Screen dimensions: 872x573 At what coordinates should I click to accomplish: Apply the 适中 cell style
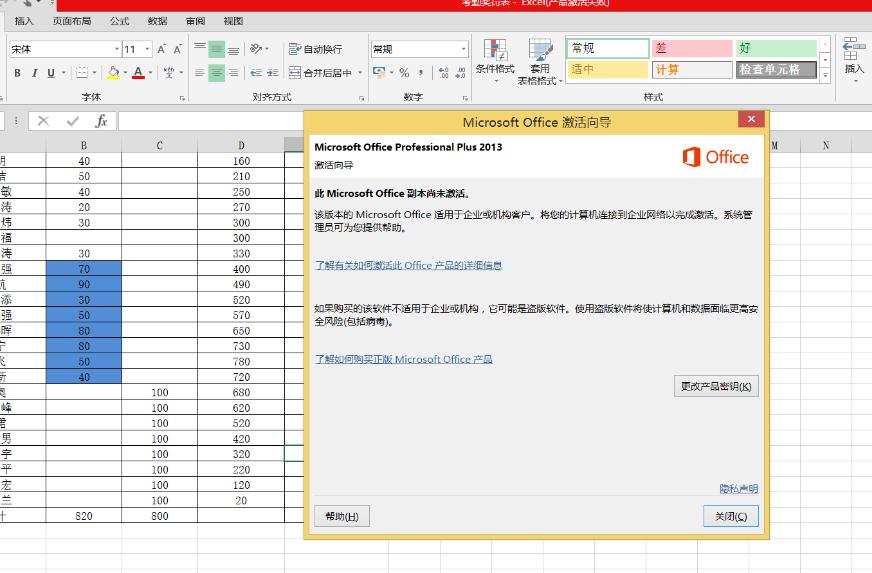[x=608, y=70]
